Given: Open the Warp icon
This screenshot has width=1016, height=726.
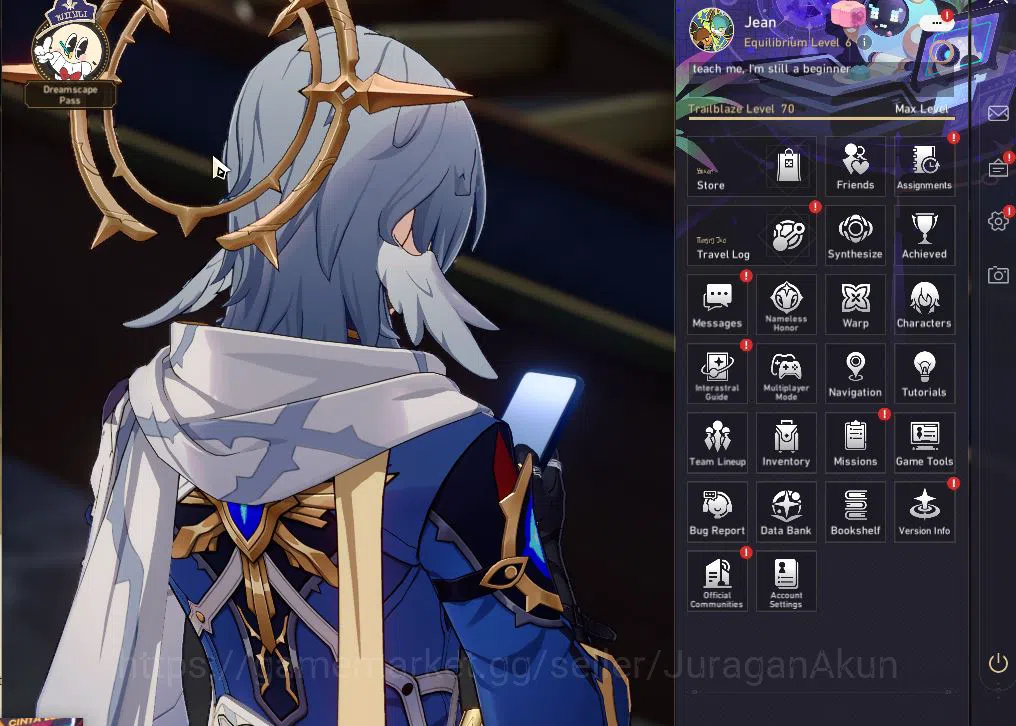Looking at the screenshot, I should click(x=855, y=305).
